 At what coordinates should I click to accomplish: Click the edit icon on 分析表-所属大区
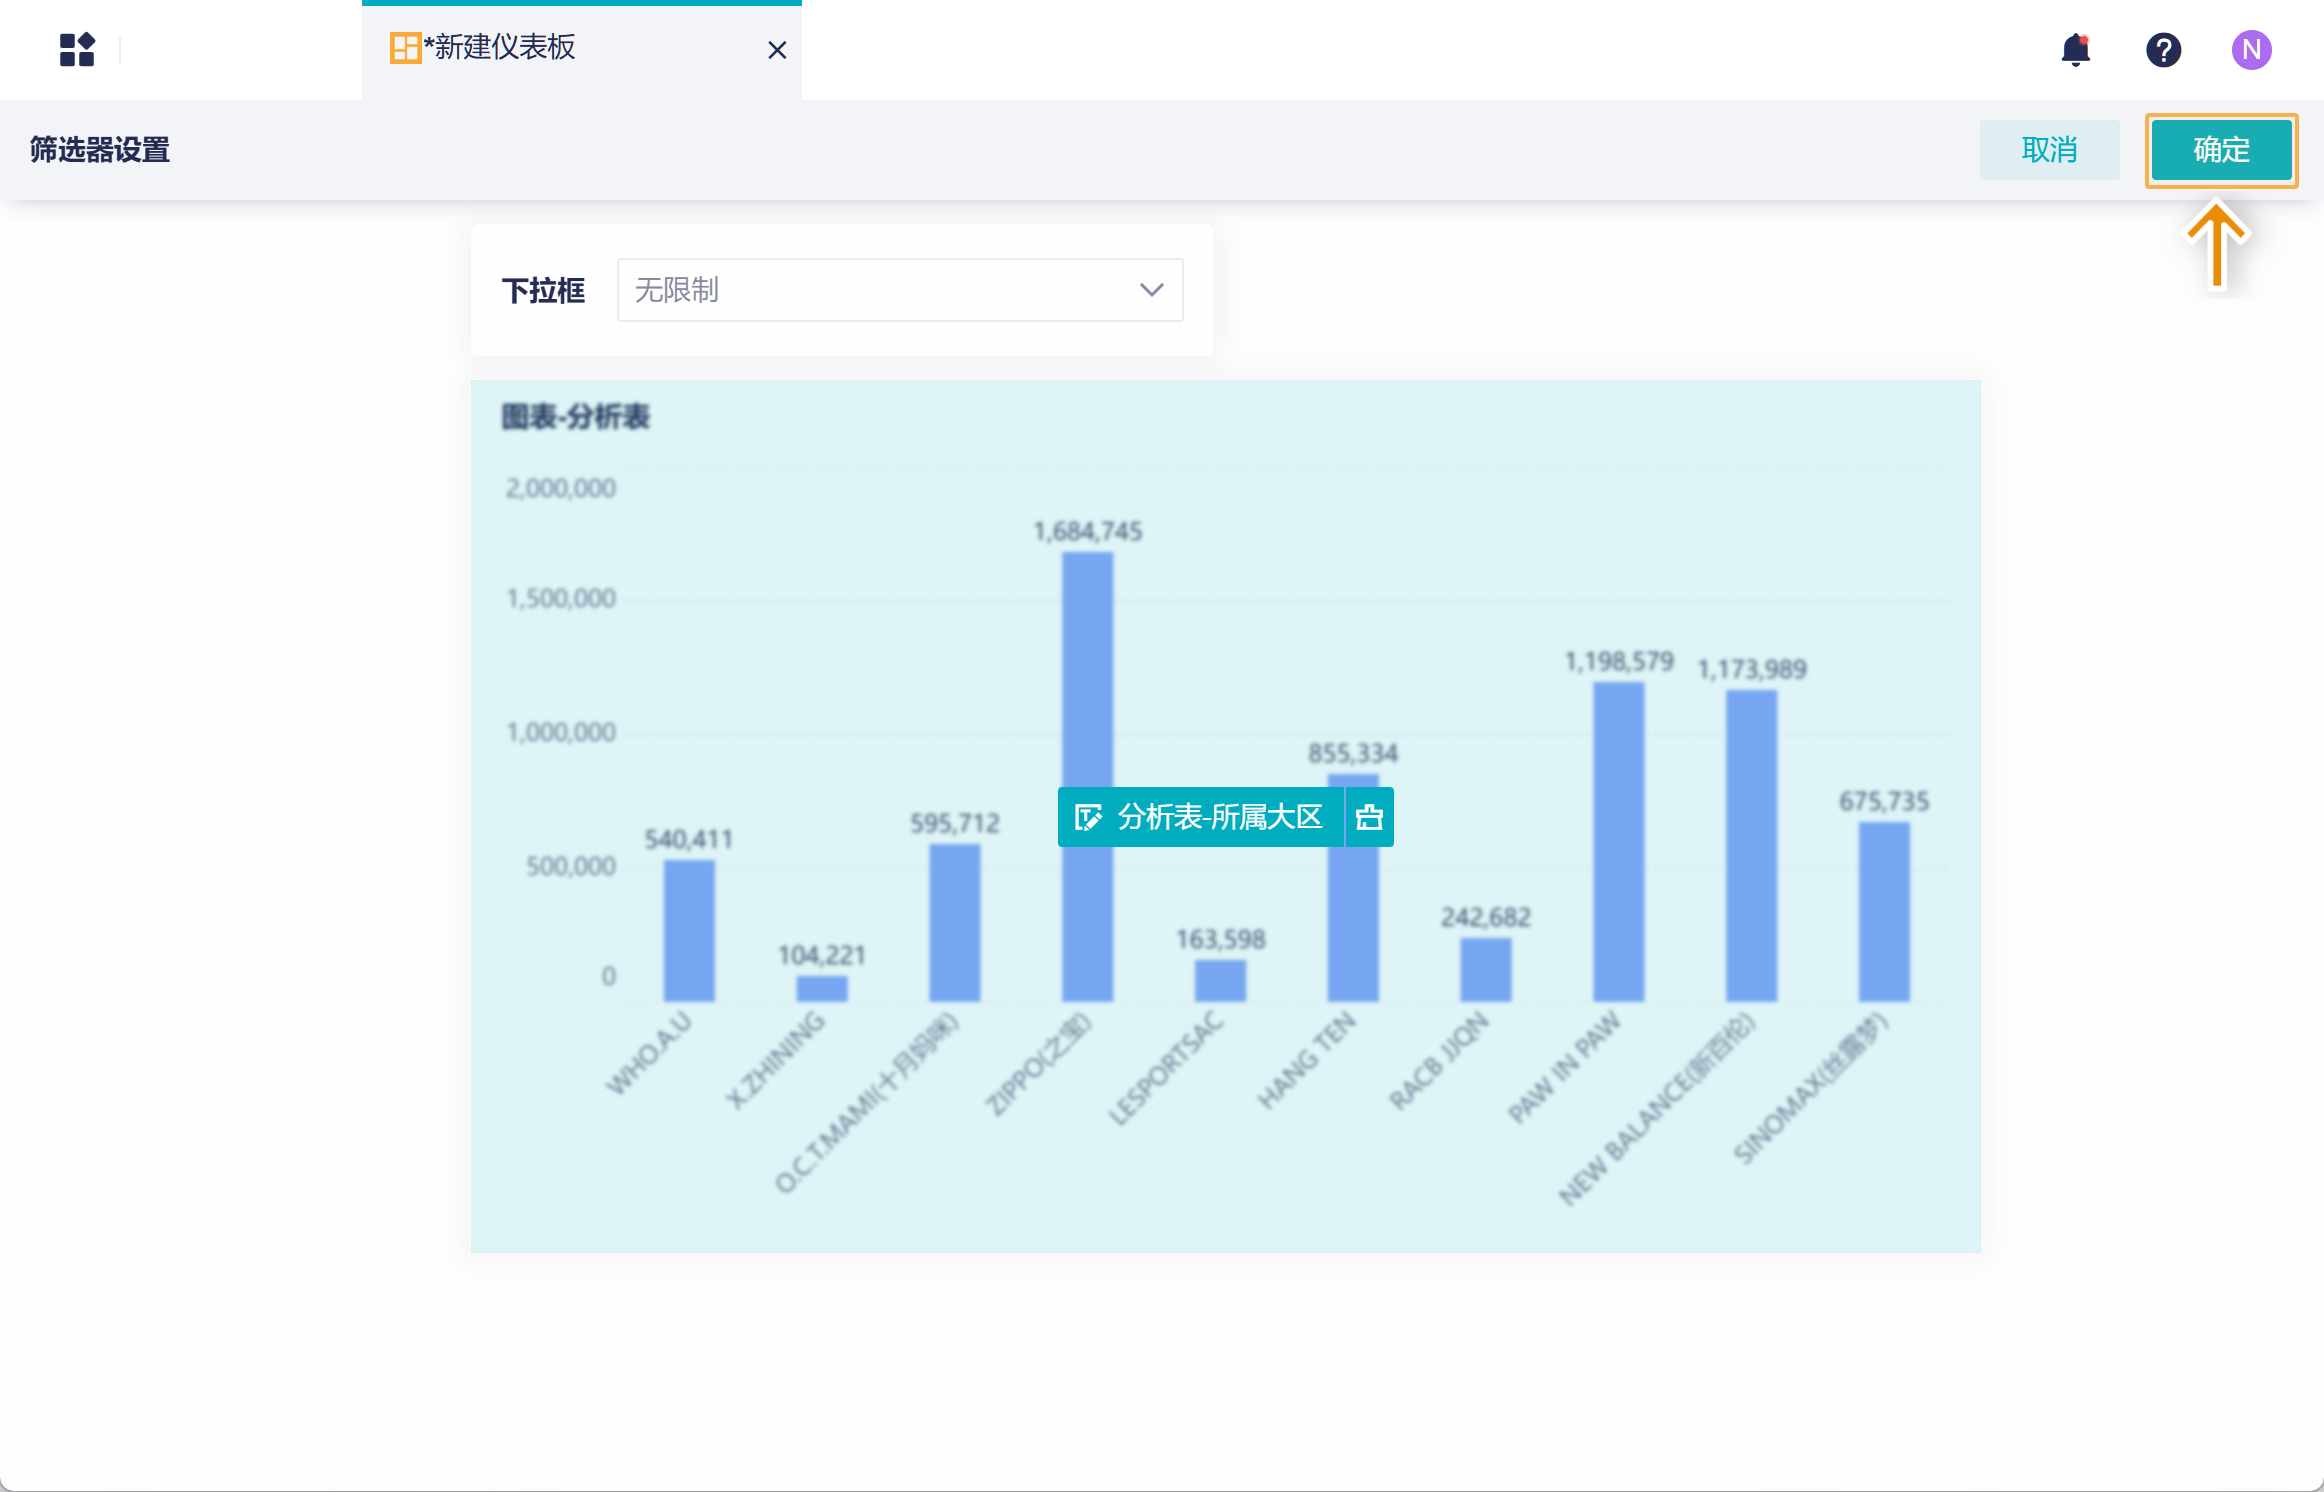pyautogui.click(x=1087, y=817)
